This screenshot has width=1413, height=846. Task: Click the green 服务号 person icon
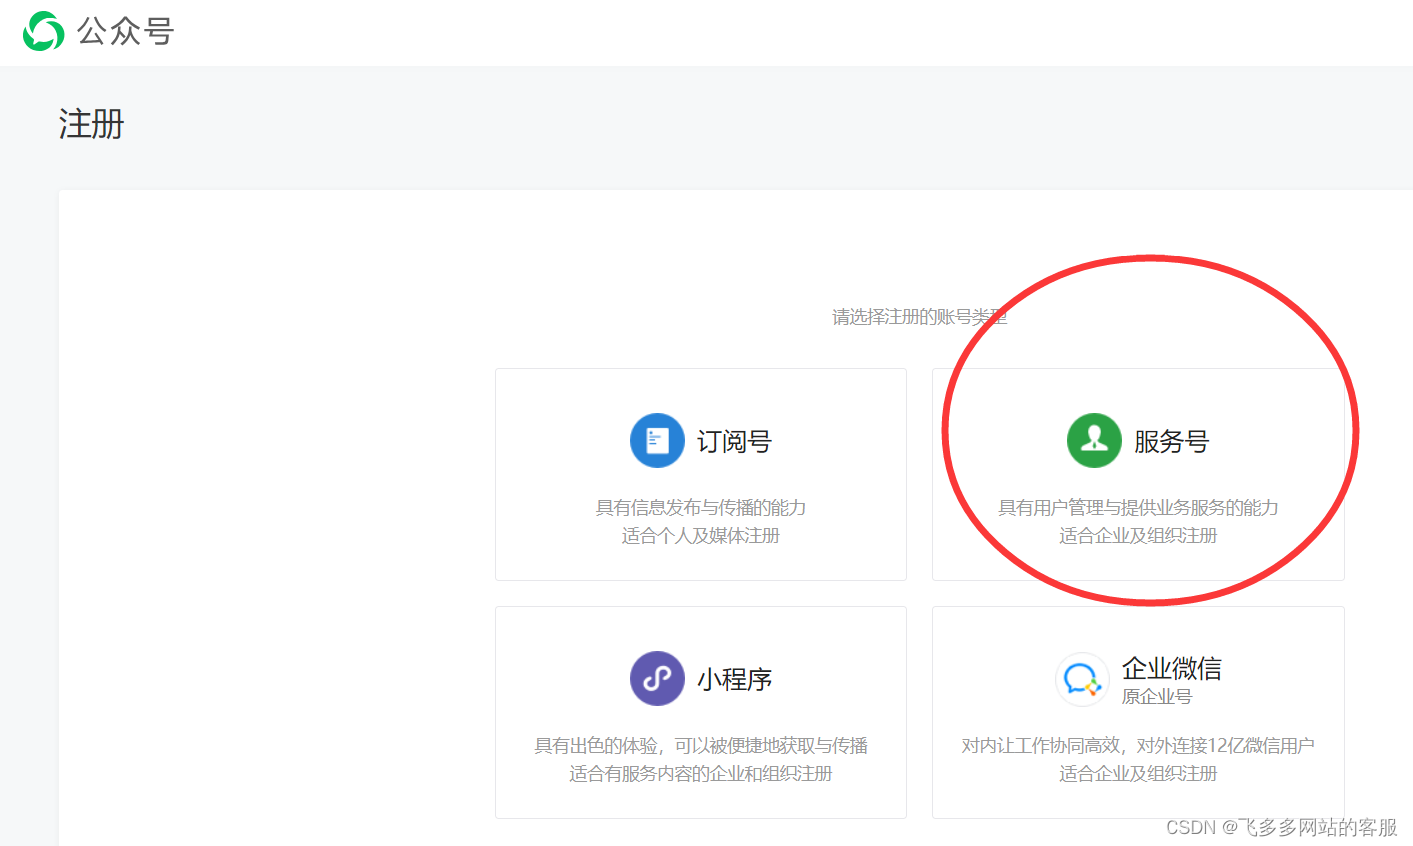tap(1094, 440)
